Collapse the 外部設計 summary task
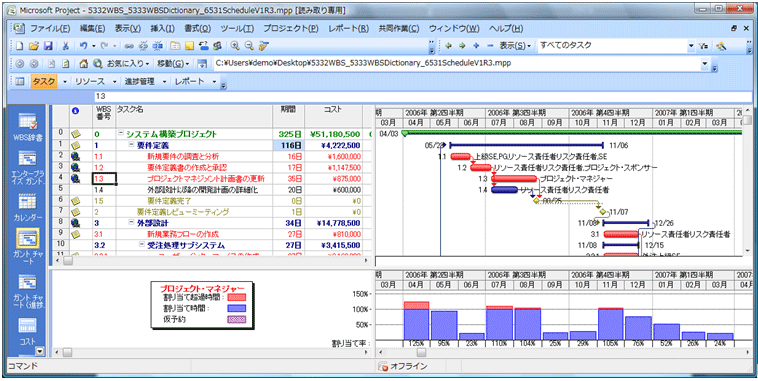 tap(131, 223)
